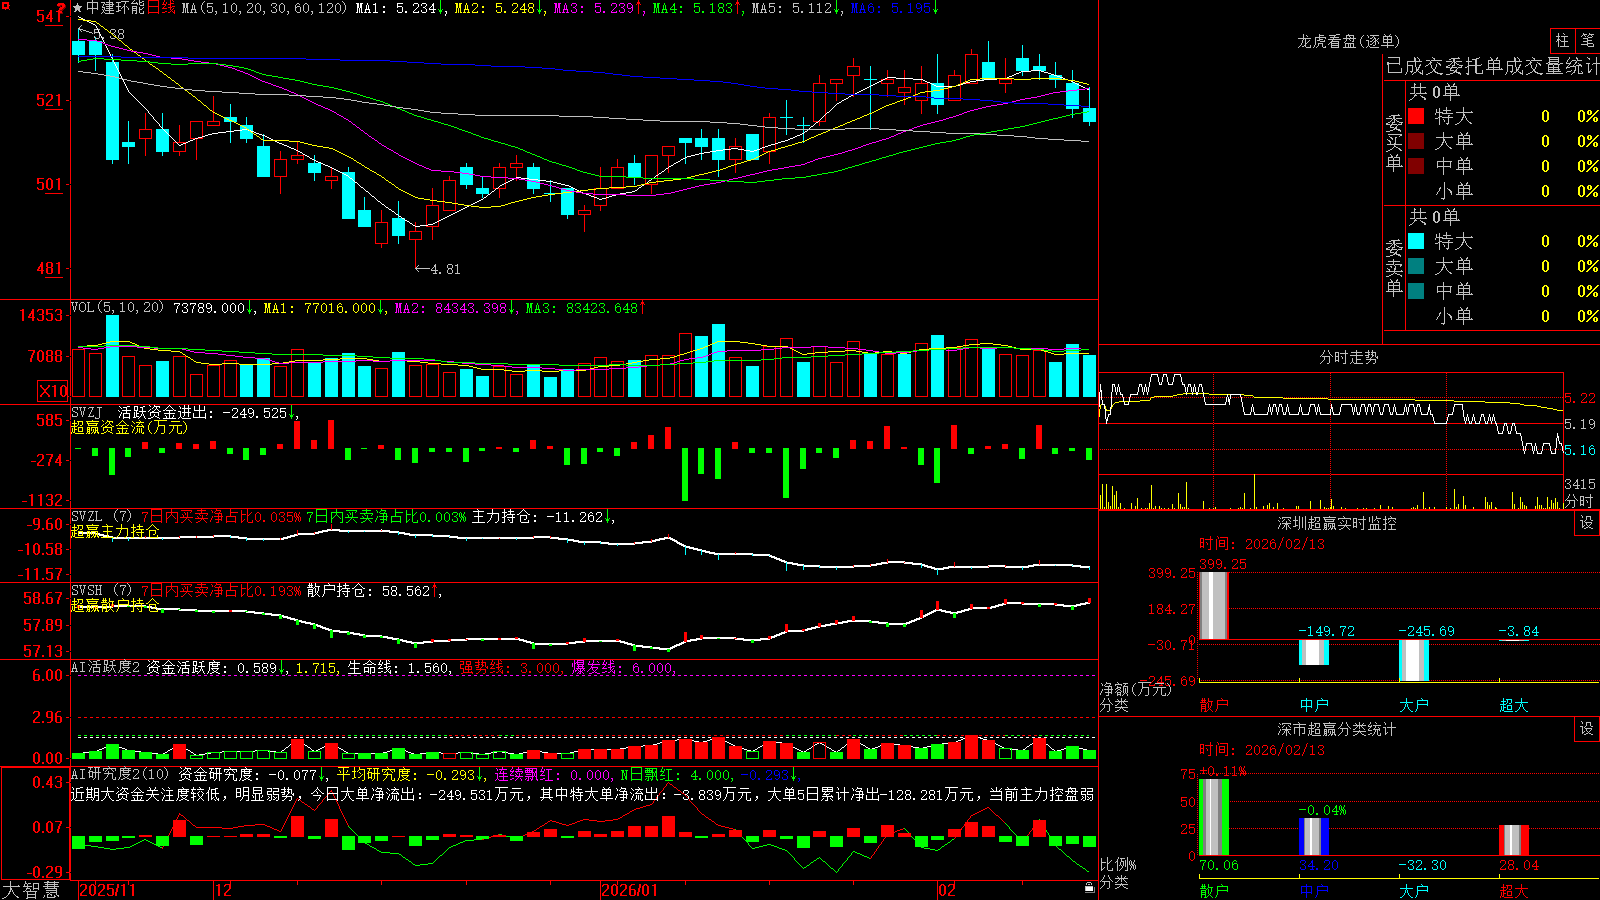
Task: Open settings 设 for 深圳超赢实时监控
Action: pyautogui.click(x=1587, y=523)
